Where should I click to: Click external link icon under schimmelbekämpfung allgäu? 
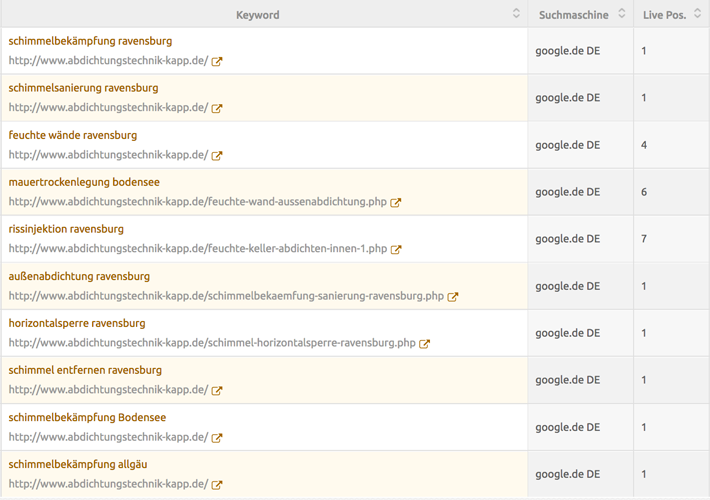pos(217,484)
